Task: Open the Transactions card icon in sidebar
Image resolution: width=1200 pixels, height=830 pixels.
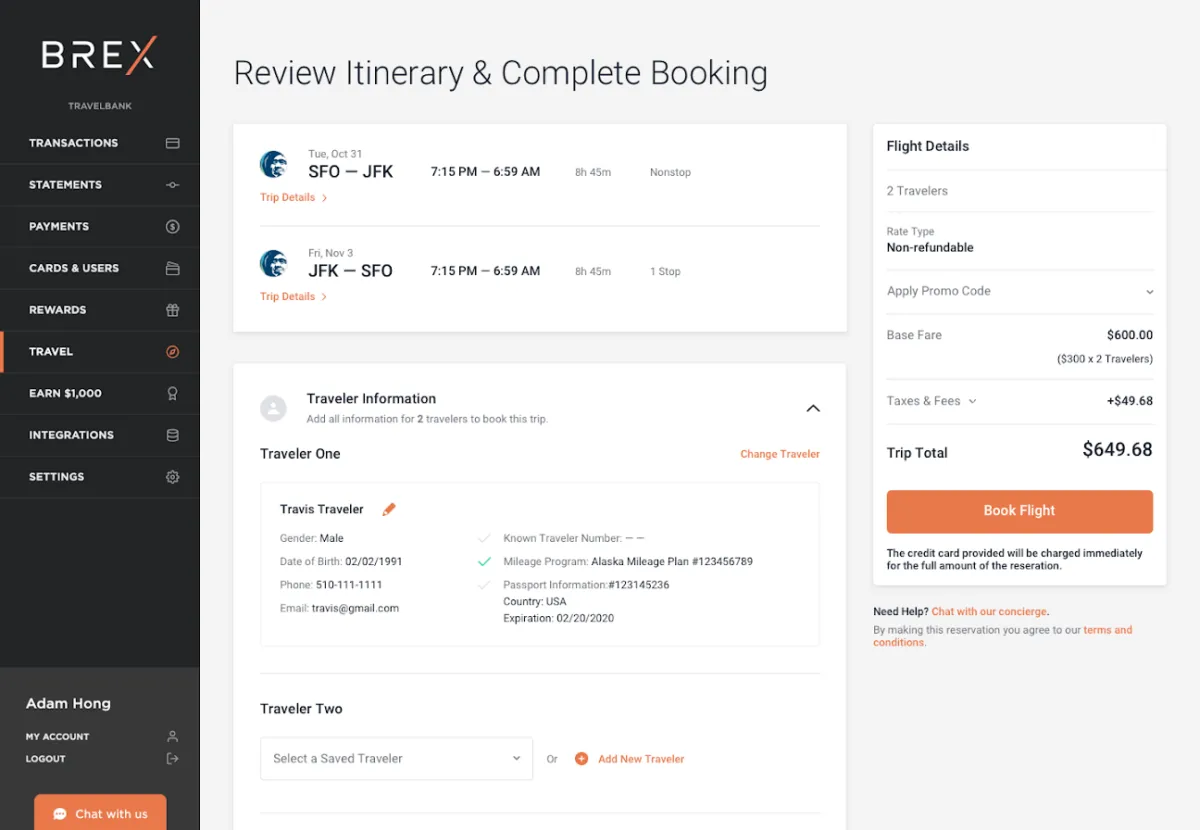Action: pyautogui.click(x=172, y=142)
